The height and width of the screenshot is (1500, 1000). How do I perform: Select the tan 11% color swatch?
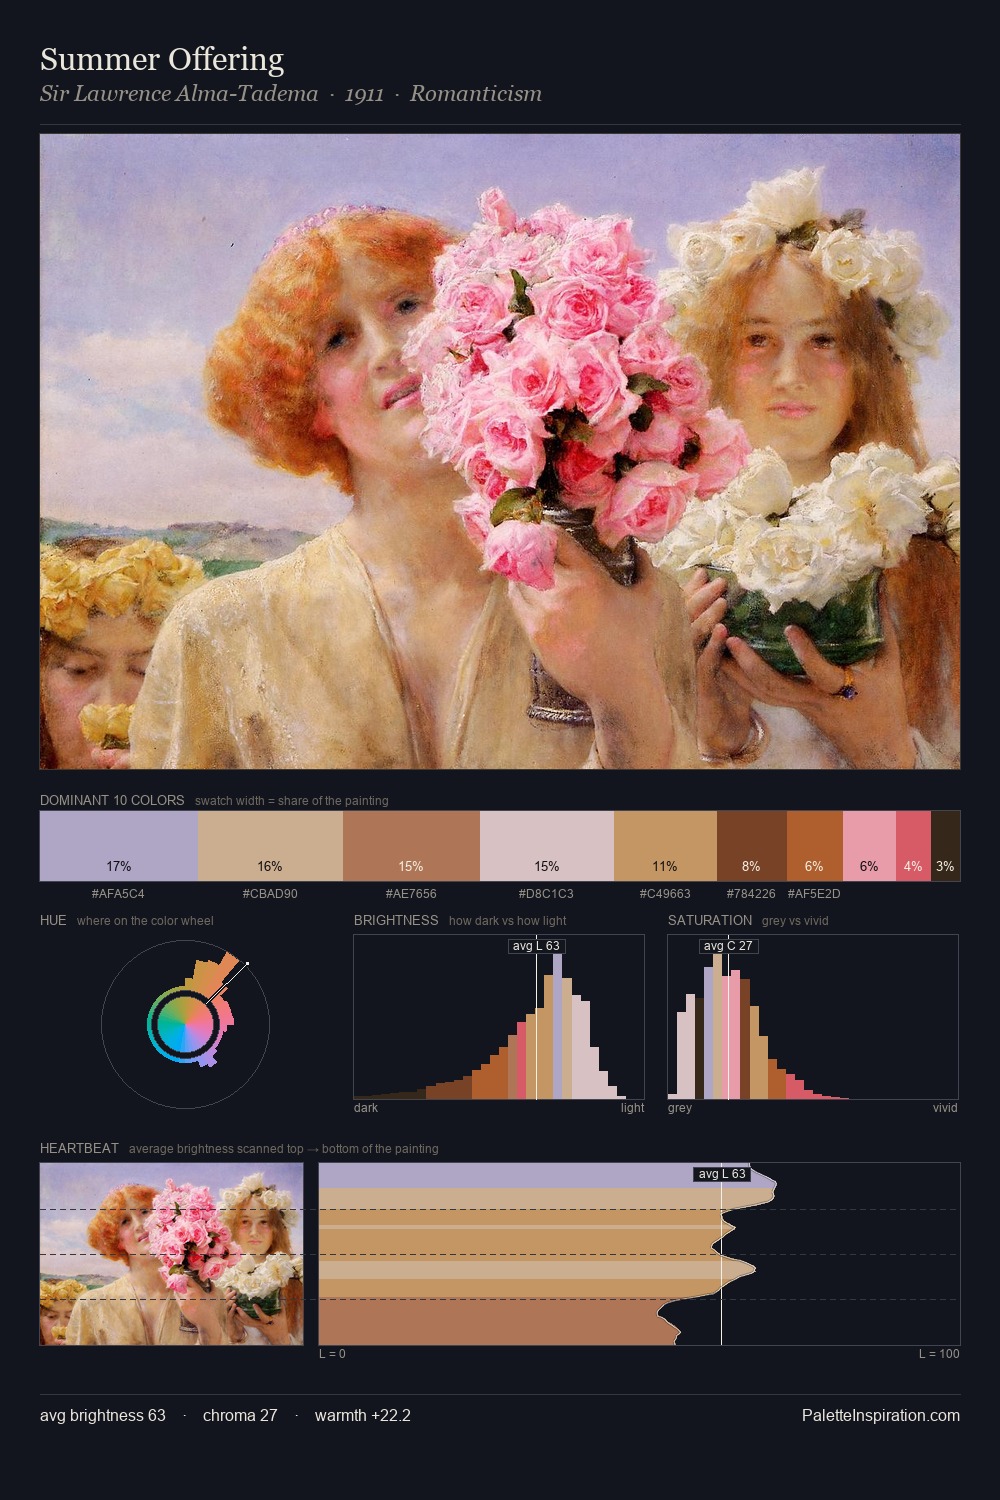pos(665,846)
